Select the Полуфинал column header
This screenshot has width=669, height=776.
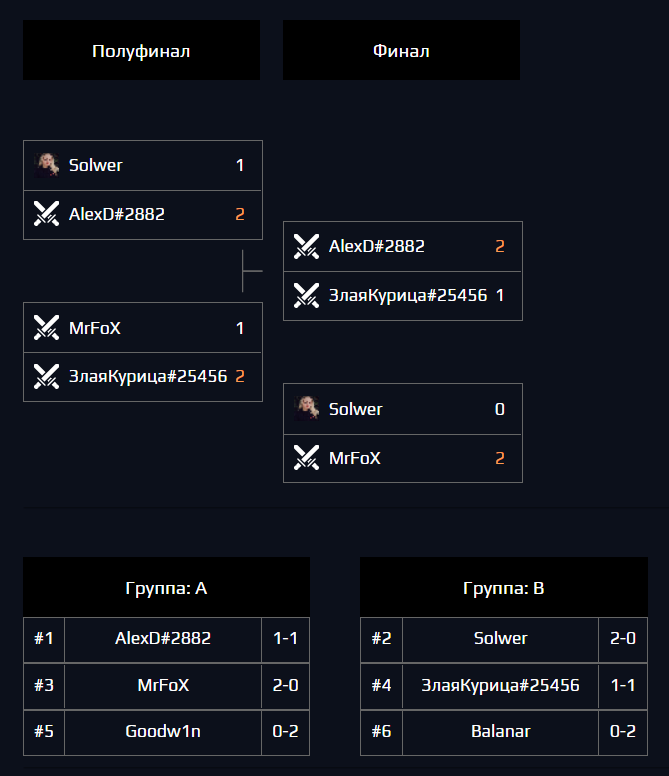point(141,51)
